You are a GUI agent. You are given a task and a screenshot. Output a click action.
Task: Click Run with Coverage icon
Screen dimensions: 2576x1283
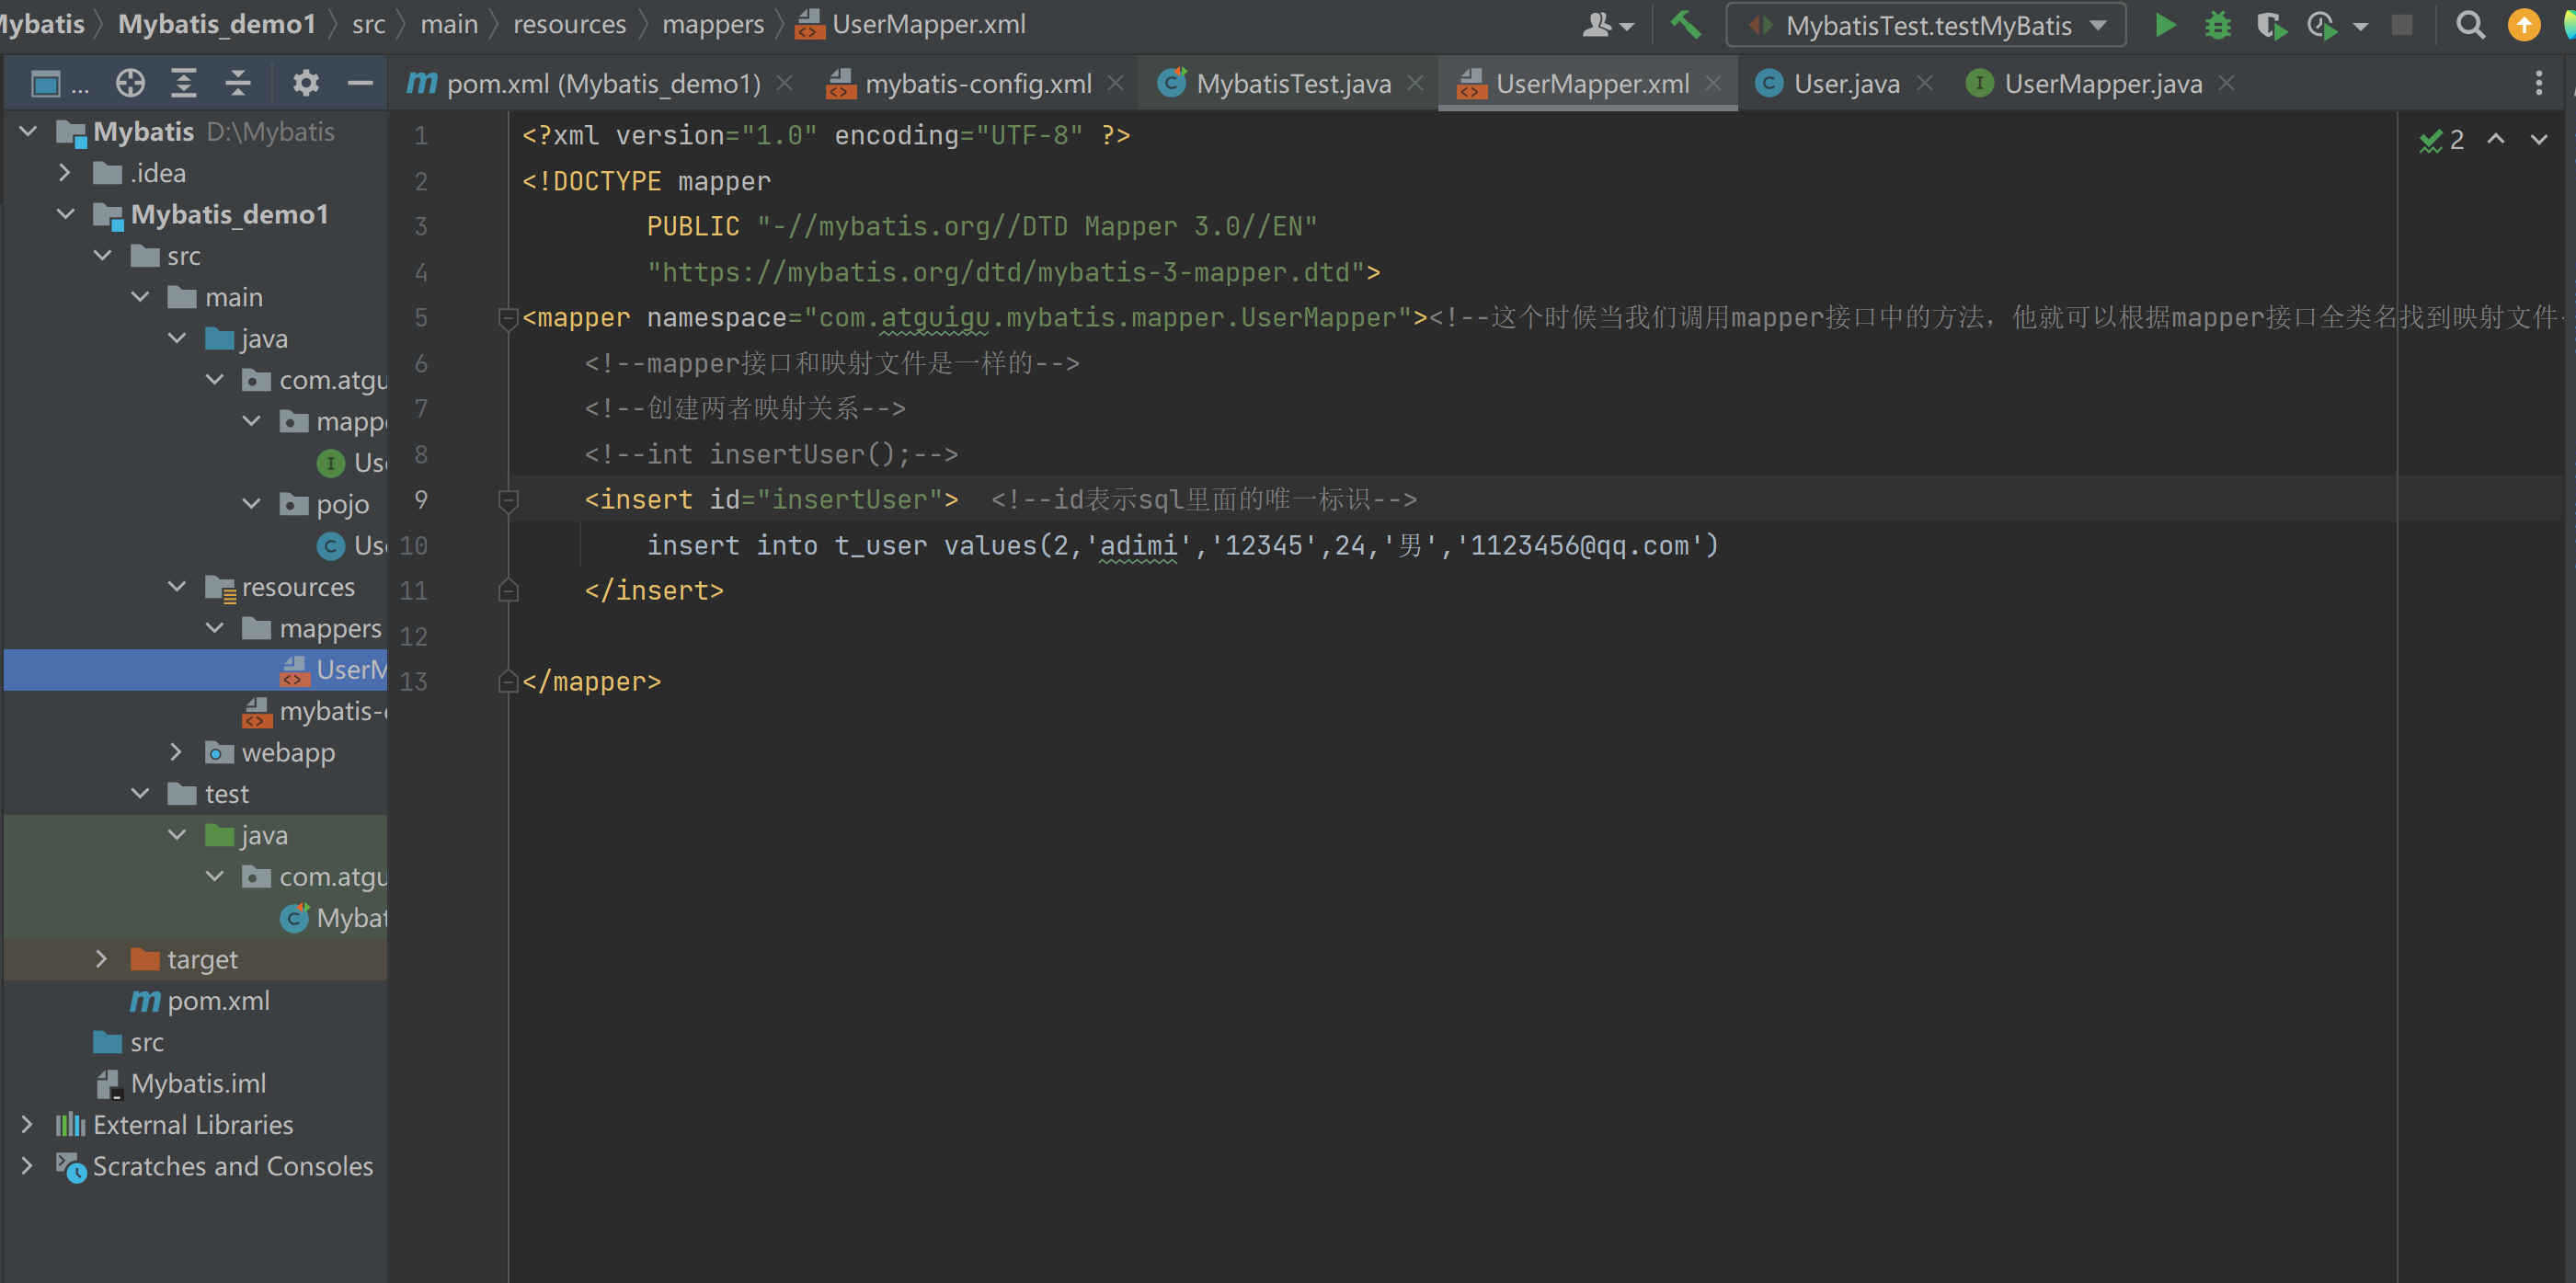2270,25
